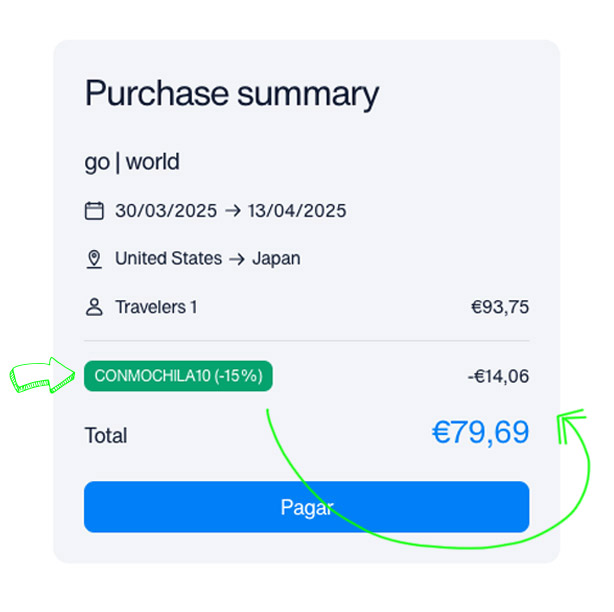Click the end date 13/04/2025
The width and height of the screenshot is (614, 612).
click(297, 211)
